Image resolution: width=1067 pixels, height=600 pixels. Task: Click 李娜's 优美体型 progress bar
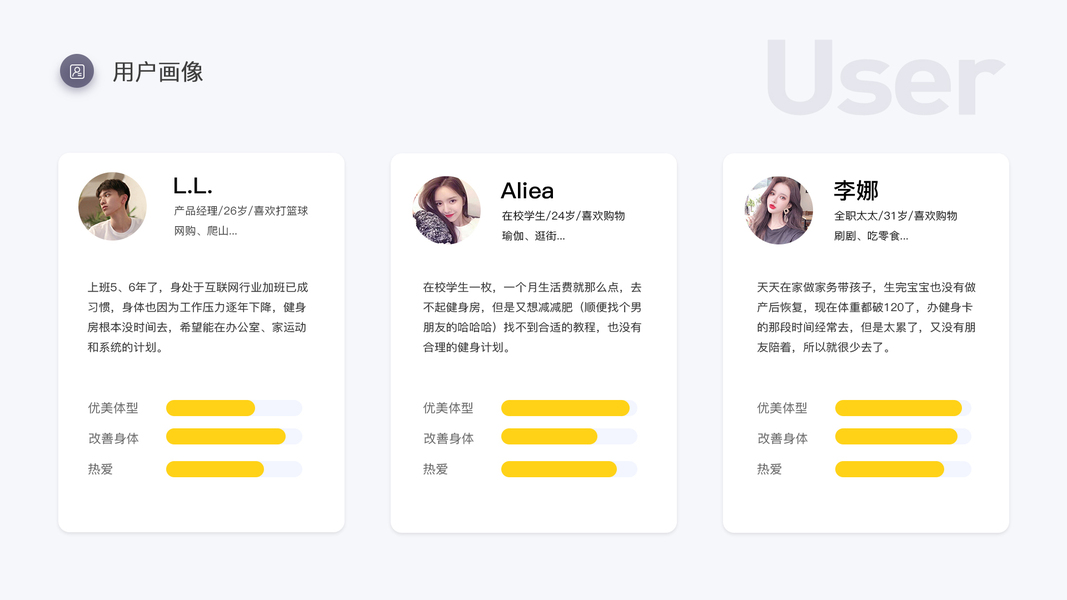point(902,408)
